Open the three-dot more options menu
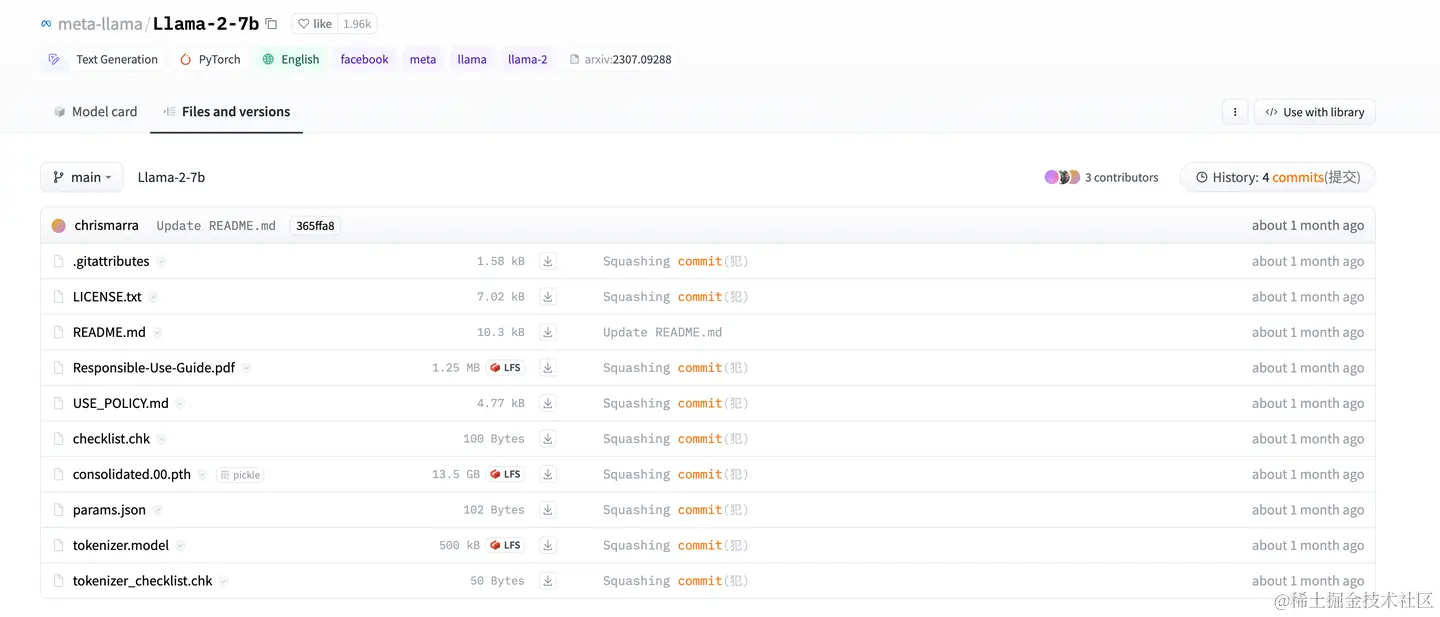The height and width of the screenshot is (617, 1440). coord(1235,112)
